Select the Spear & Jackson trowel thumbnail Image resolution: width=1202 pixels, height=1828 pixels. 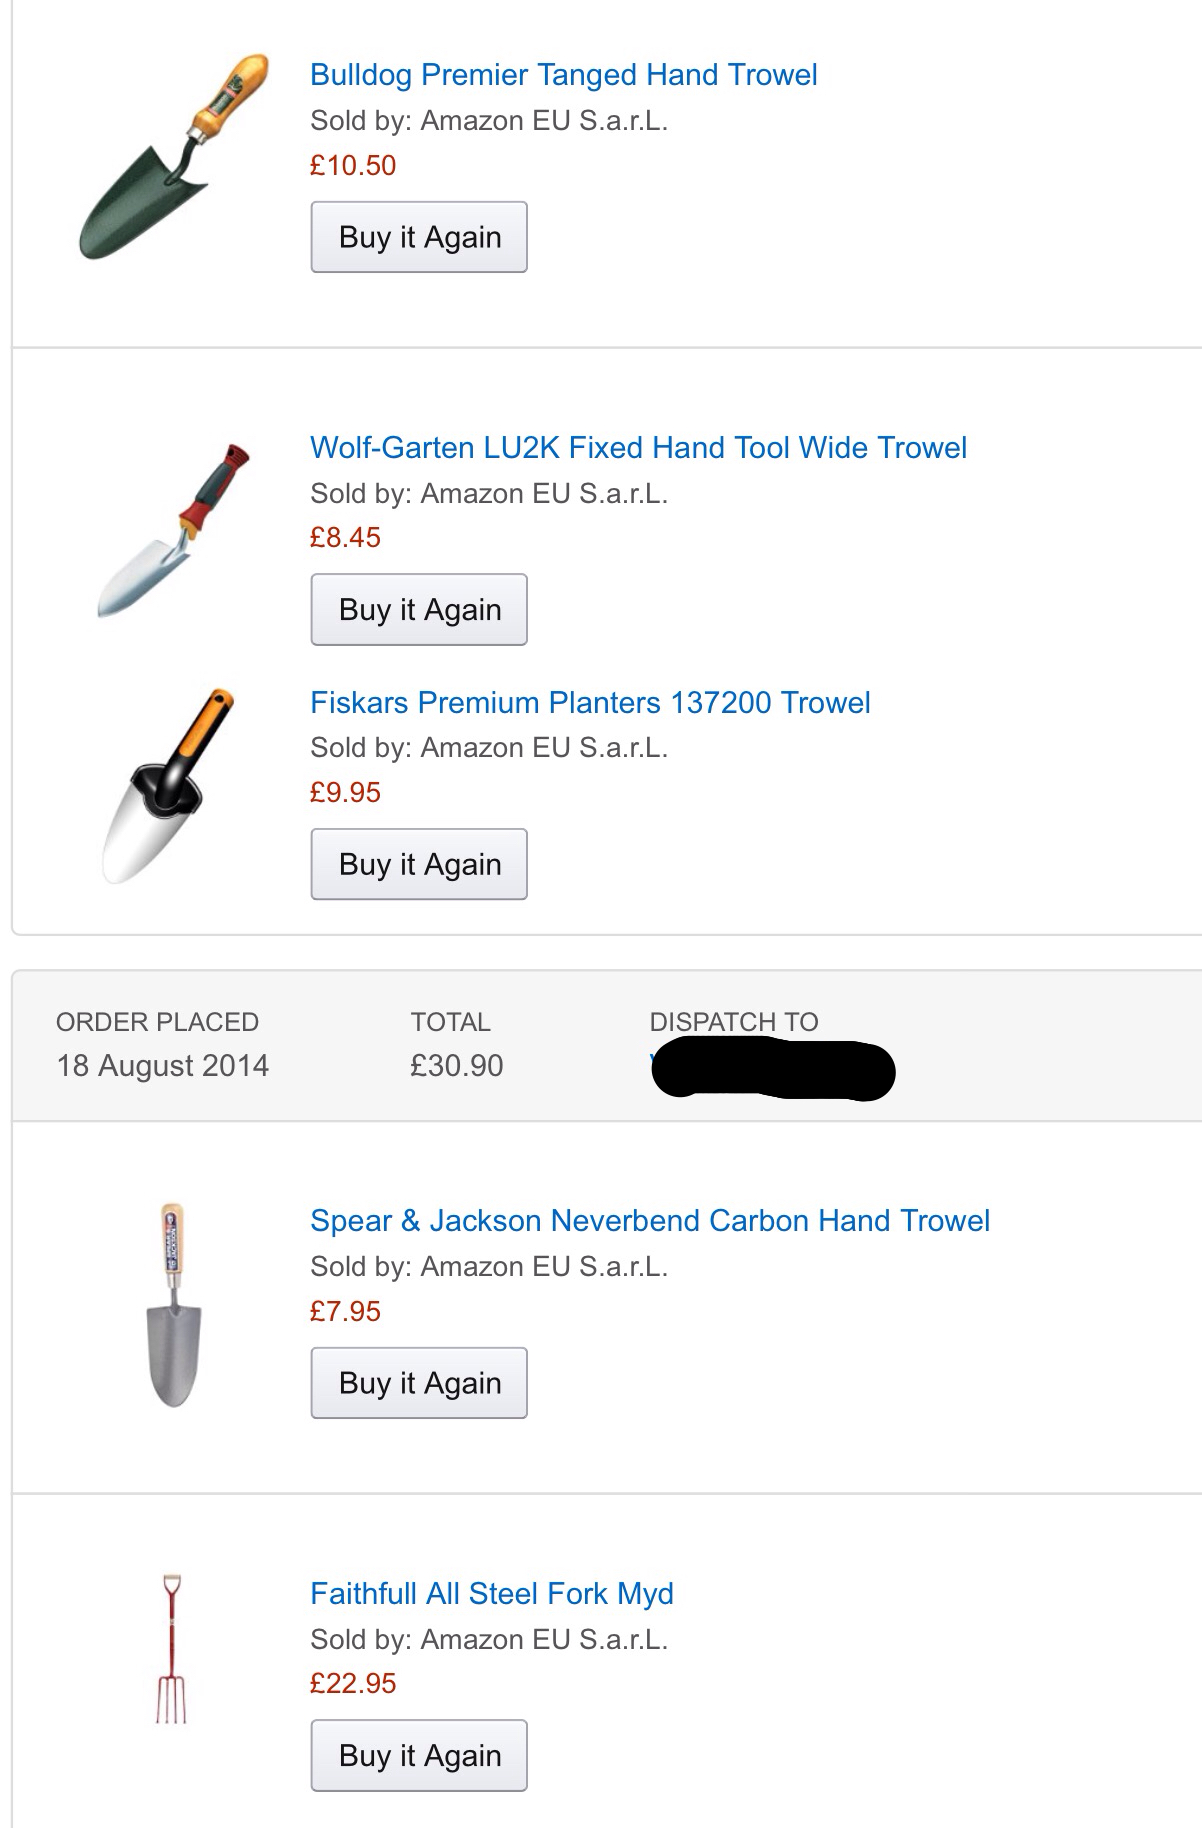[174, 1304]
